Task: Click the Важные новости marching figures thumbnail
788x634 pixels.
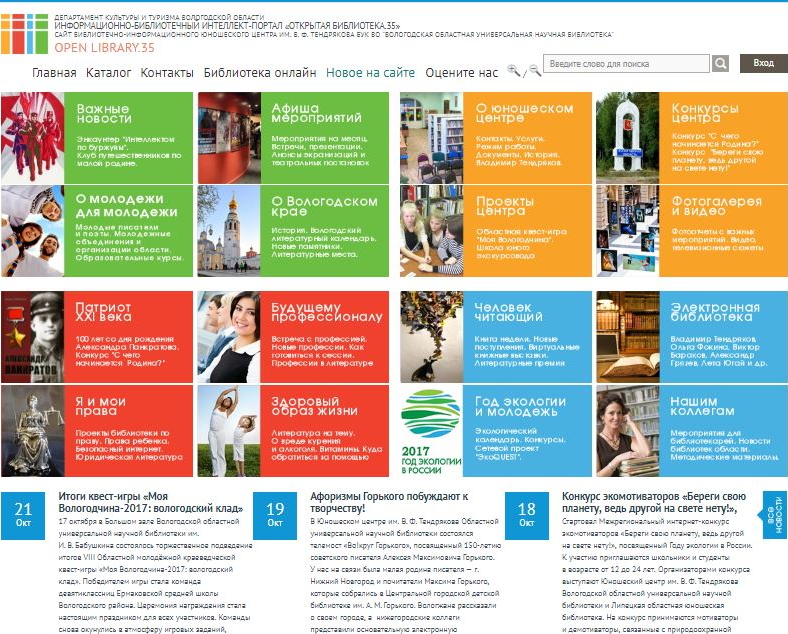Action: [x=33, y=138]
